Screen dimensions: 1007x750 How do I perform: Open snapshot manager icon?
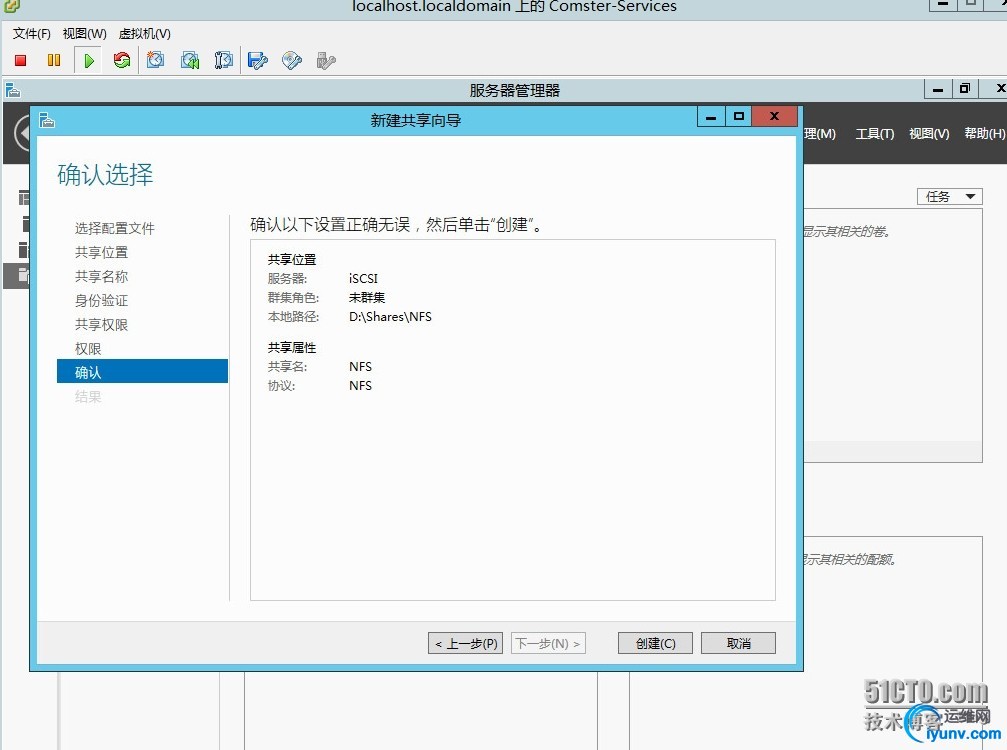[x=223, y=60]
